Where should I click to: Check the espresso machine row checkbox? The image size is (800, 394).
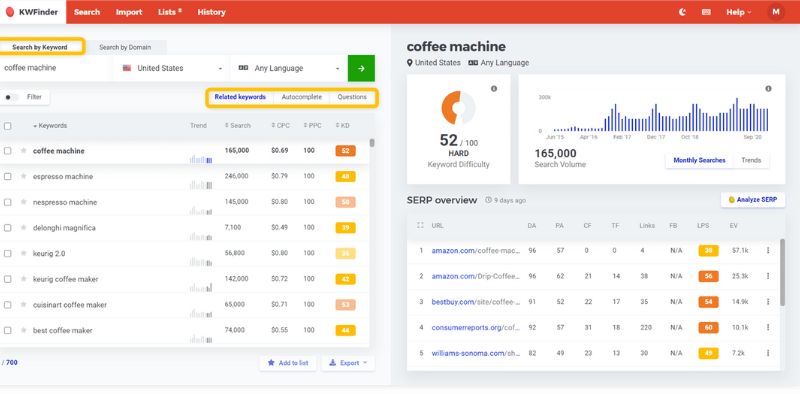[x=8, y=176]
